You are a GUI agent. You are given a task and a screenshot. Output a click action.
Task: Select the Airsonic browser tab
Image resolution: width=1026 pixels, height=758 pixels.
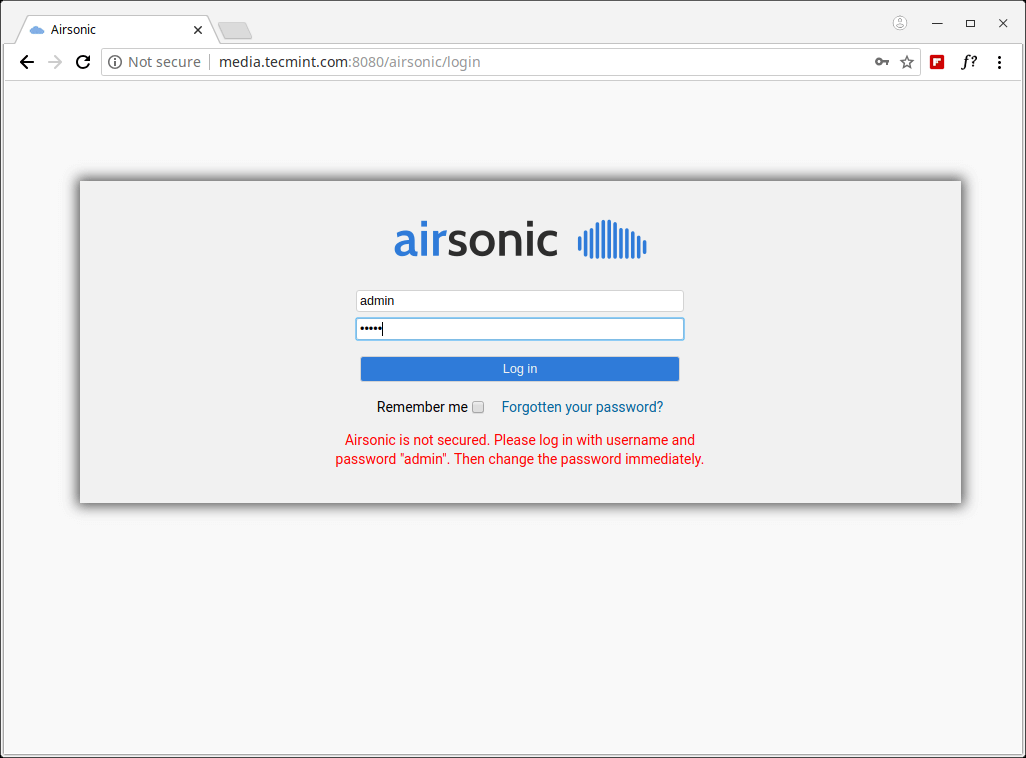click(118, 30)
